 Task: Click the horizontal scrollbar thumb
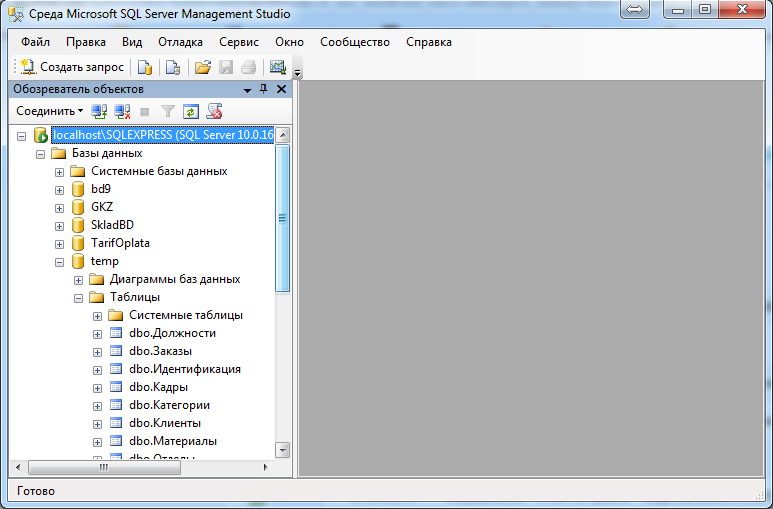click(104, 467)
